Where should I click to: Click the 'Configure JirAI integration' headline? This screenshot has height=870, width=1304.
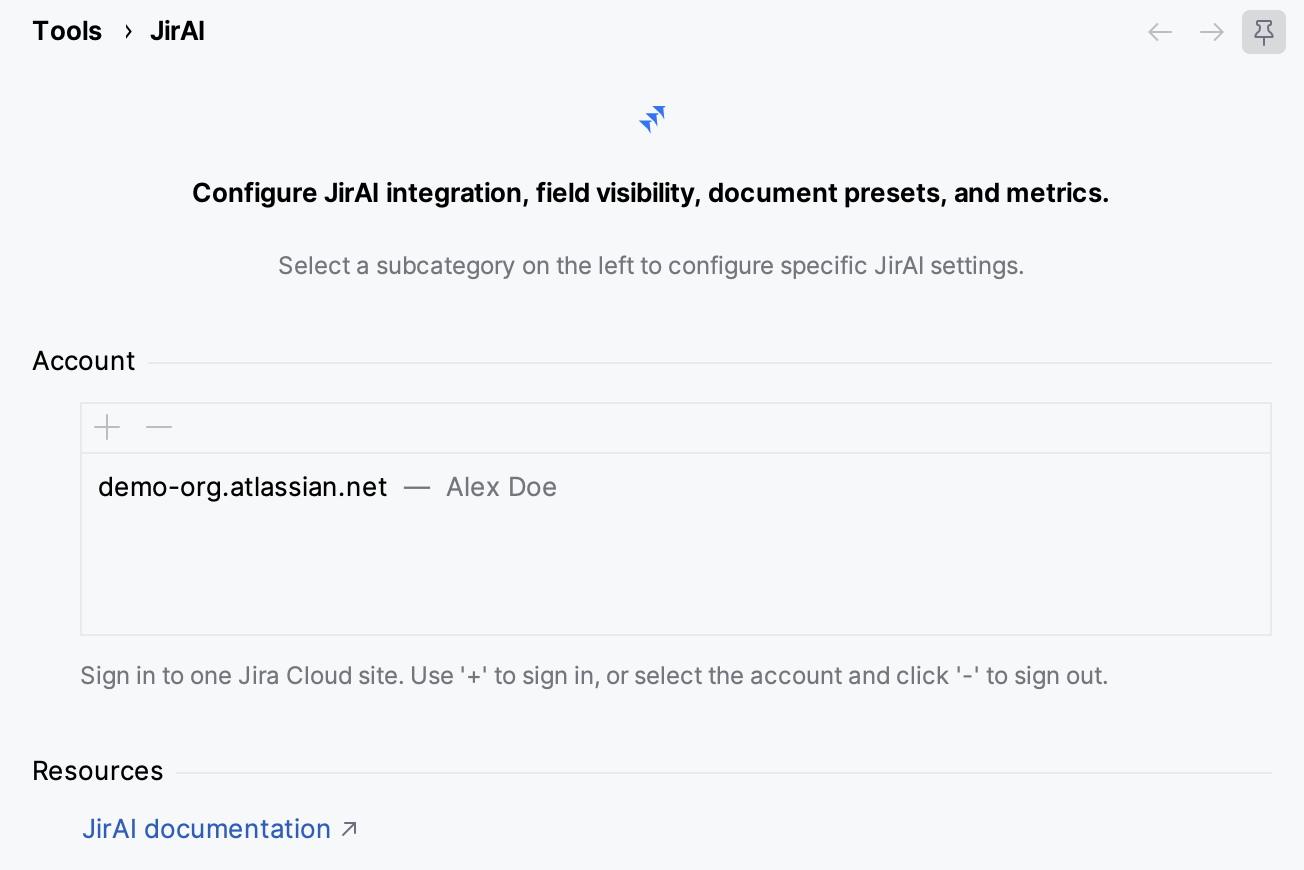[651, 193]
